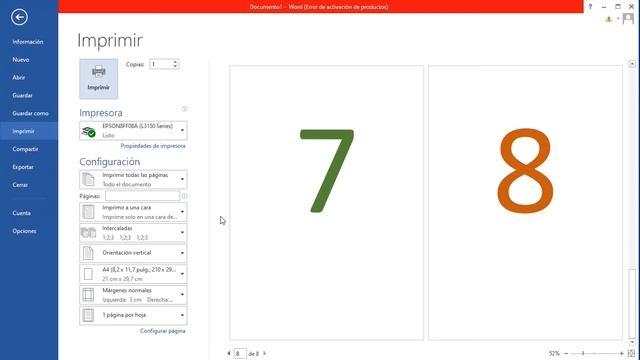
Task: Open the Orientación vertical dropdown
Action: click(133, 253)
